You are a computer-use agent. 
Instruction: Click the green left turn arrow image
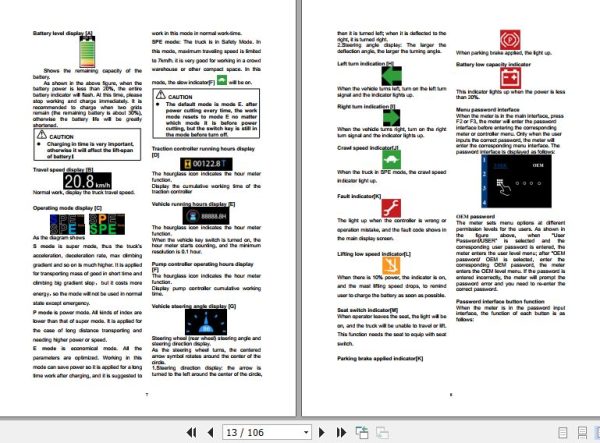[x=391, y=76]
